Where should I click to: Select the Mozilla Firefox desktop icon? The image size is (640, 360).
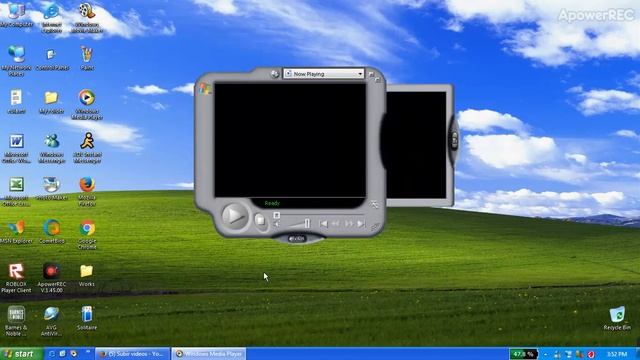click(x=87, y=192)
